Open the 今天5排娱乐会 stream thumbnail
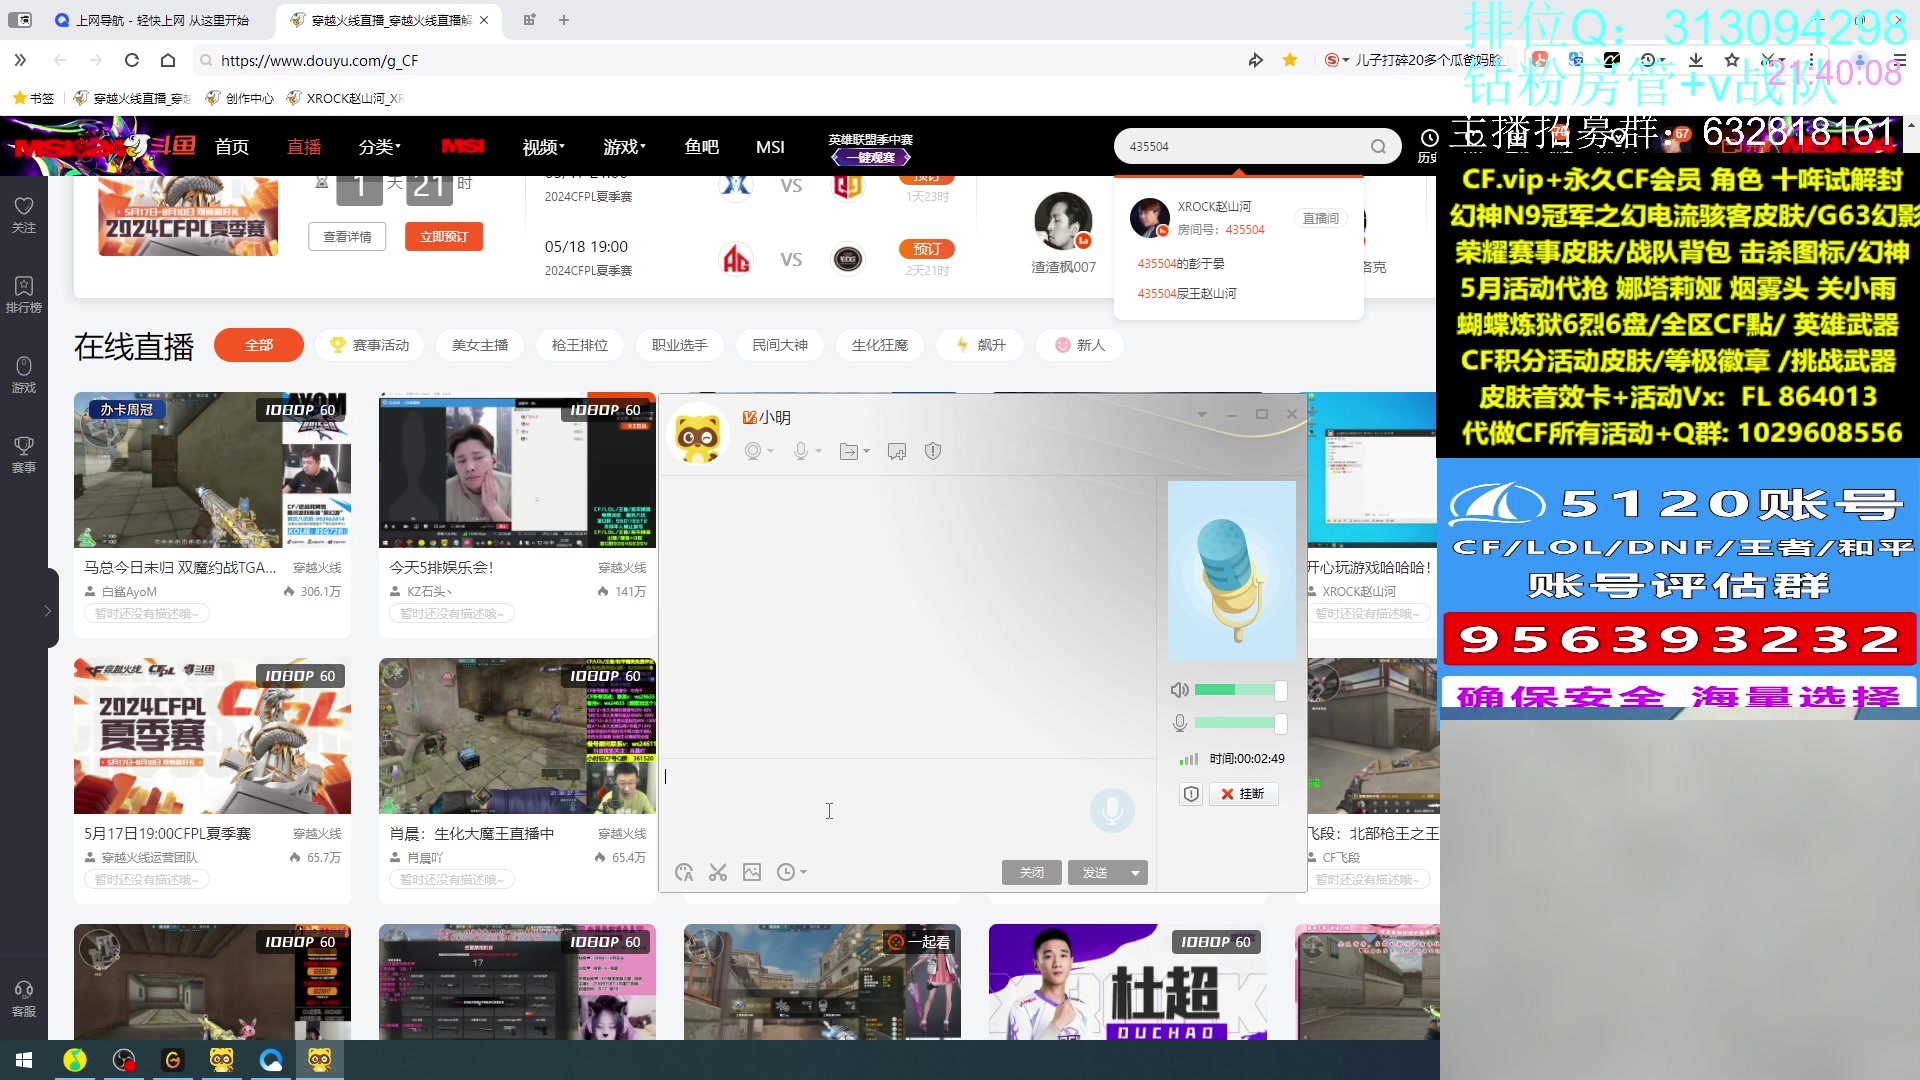1920x1080 pixels. [x=517, y=470]
